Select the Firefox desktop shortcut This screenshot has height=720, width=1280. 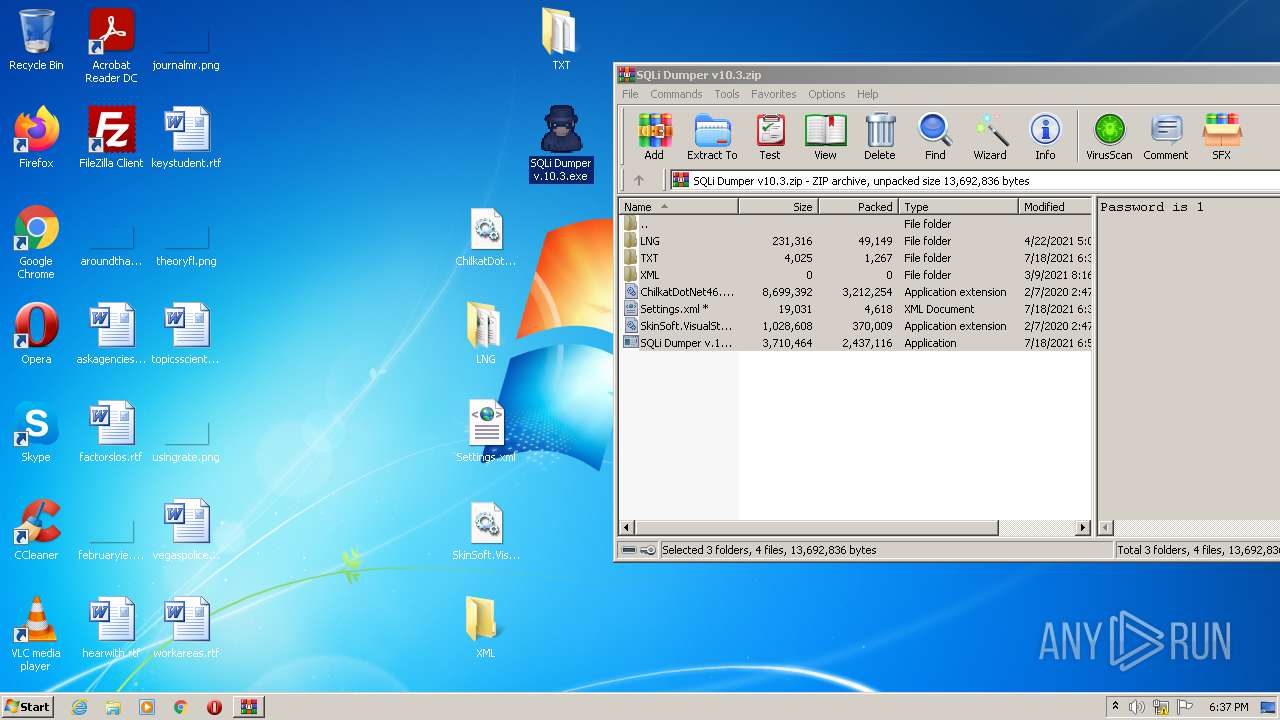click(x=36, y=138)
